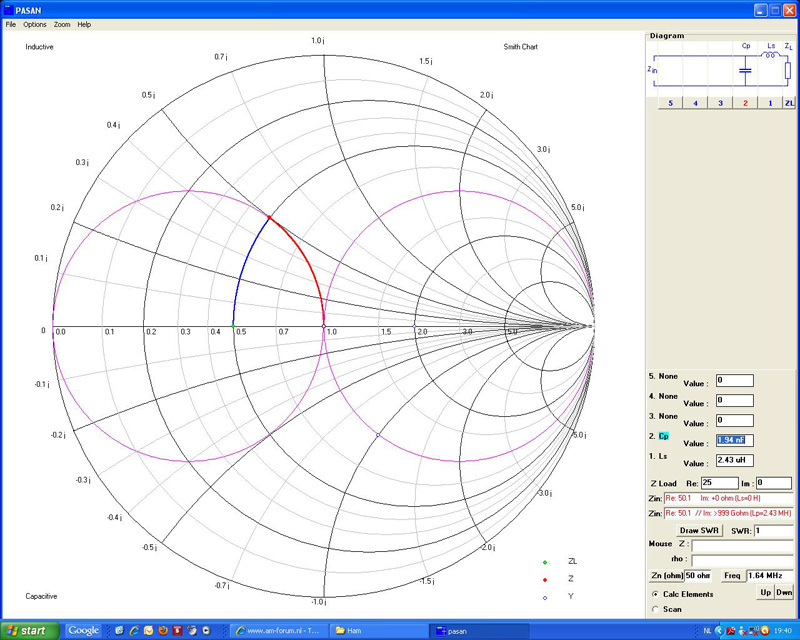Image resolution: width=800 pixels, height=640 pixels.
Task: Open the Options menu
Action: (34, 24)
